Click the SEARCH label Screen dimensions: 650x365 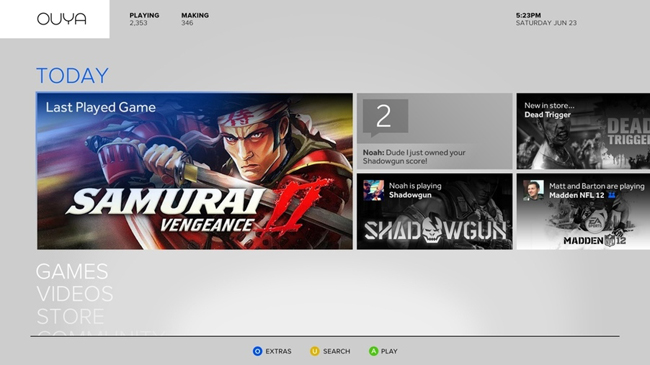[337, 351]
